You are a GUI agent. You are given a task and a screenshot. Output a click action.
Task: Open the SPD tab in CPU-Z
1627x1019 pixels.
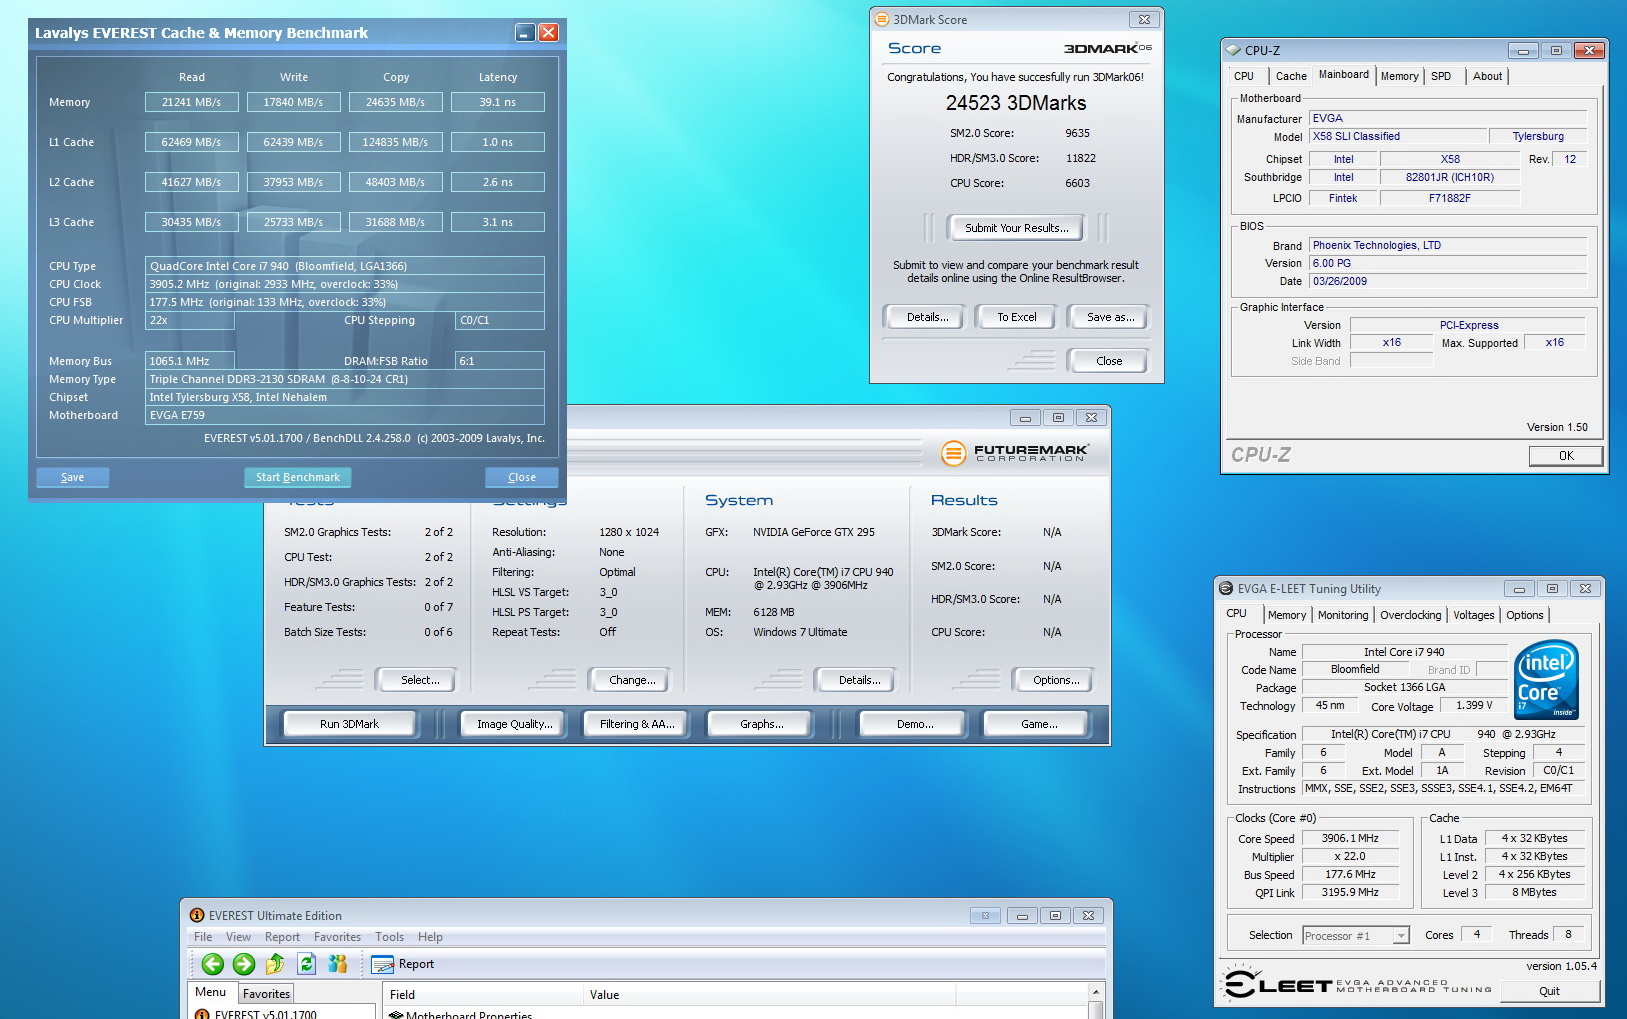[x=1441, y=76]
